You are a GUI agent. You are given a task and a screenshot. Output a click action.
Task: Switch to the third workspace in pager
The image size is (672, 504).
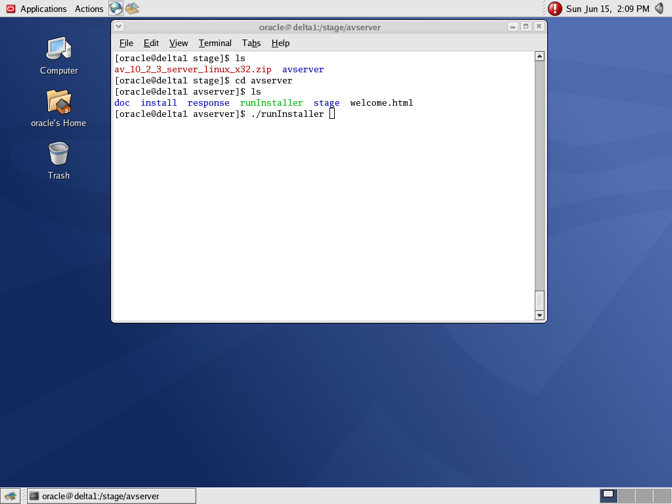click(x=644, y=496)
